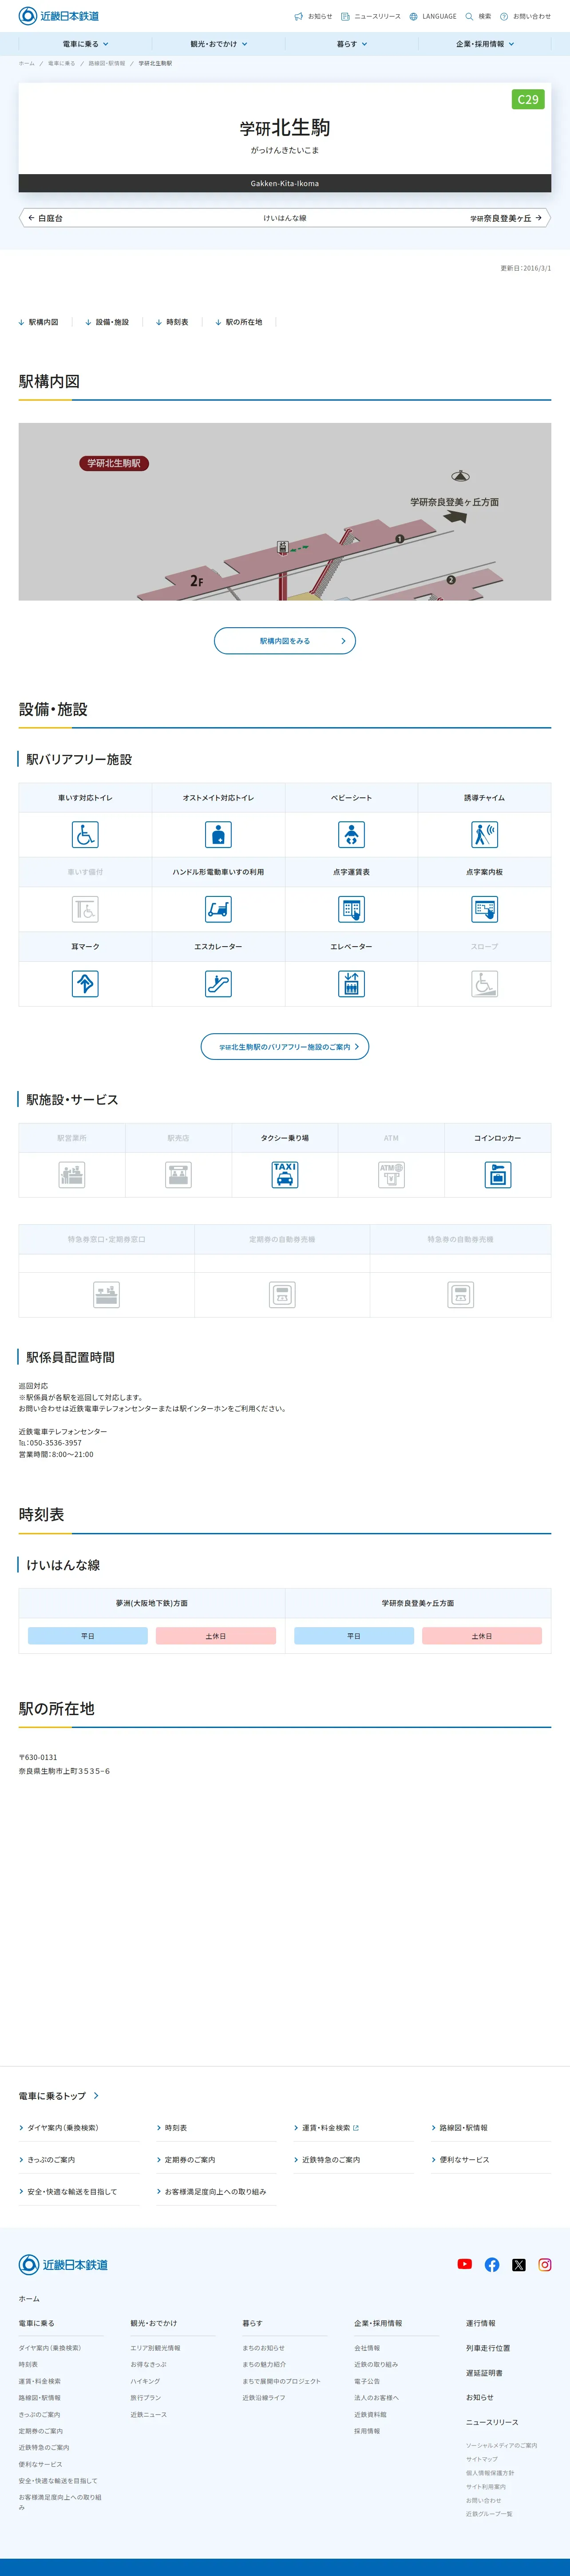Screen dimensions: 570x2576
Task: Click the handle-type electric wheelchair icon
Action: (x=218, y=909)
